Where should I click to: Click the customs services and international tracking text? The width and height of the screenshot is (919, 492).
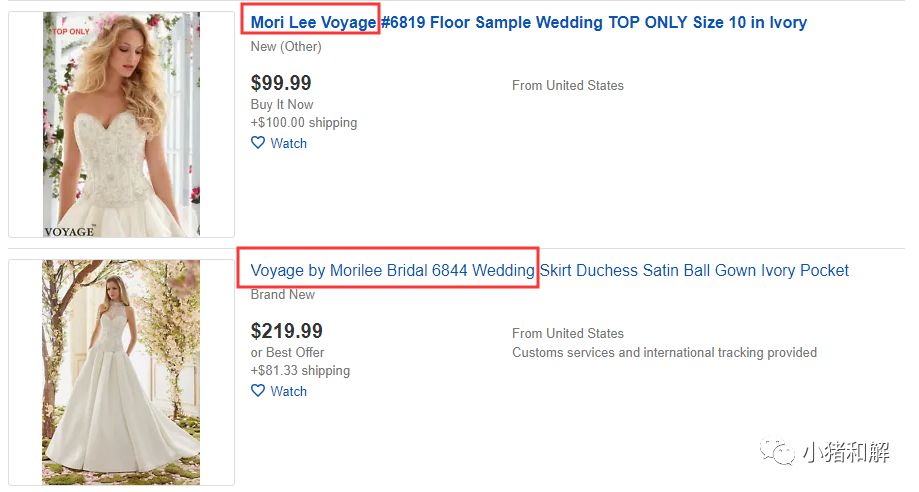tap(664, 352)
